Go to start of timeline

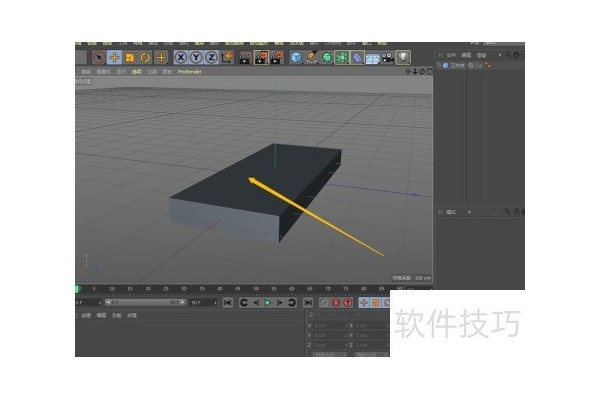click(x=228, y=303)
